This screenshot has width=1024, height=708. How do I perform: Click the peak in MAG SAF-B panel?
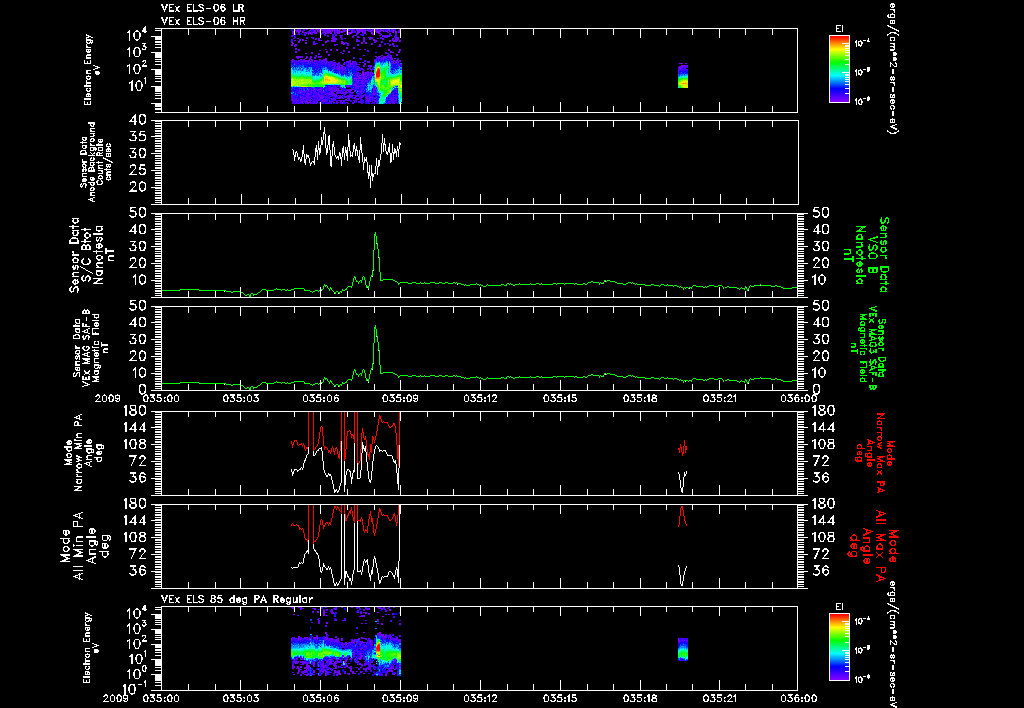tap(376, 327)
